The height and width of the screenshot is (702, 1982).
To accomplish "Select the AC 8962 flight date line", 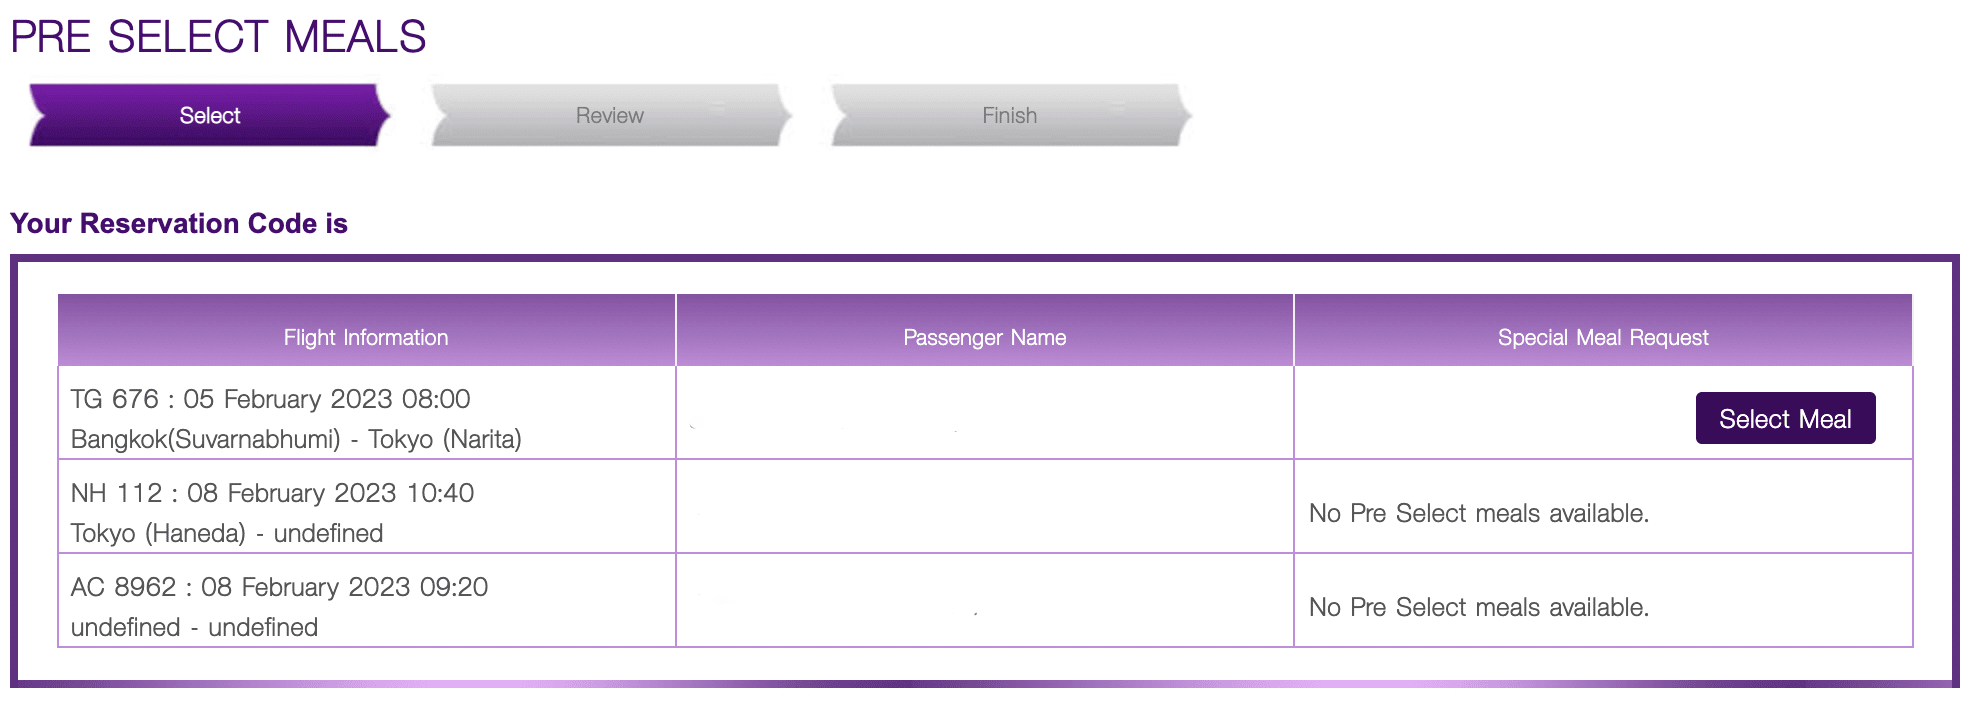I will point(279,587).
